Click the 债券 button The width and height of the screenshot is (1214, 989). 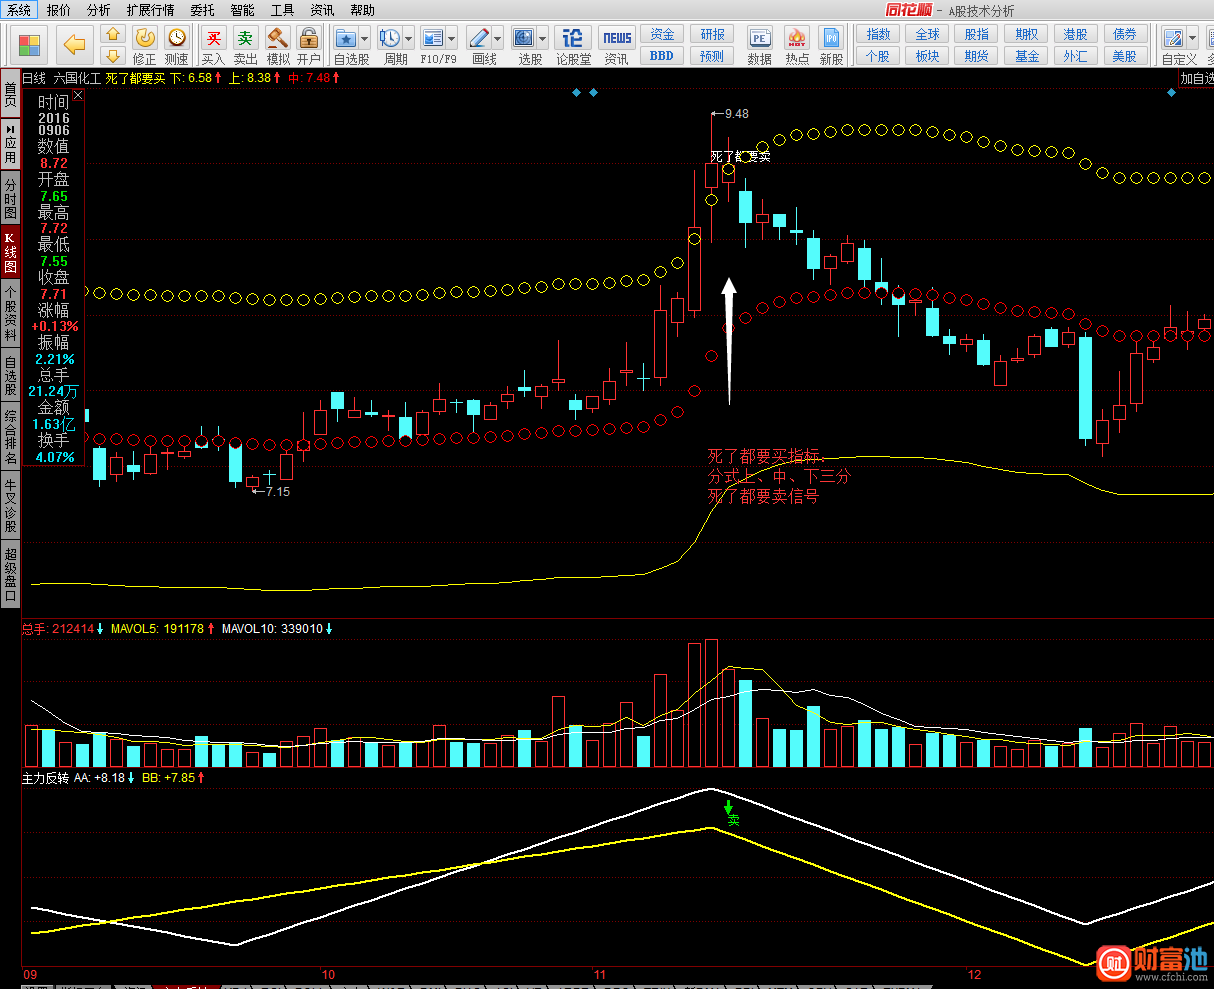pos(1124,34)
